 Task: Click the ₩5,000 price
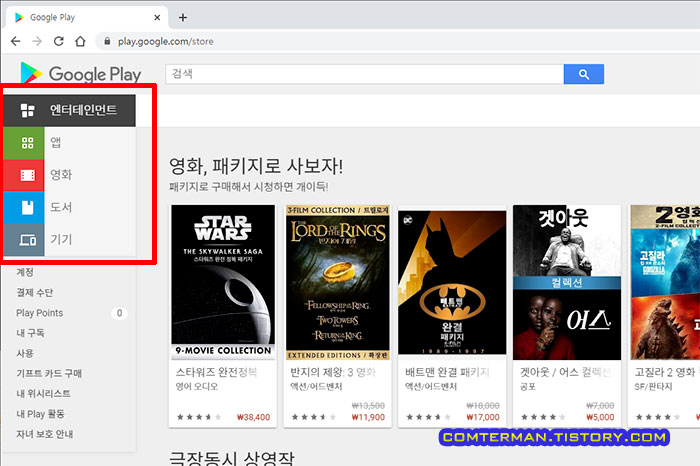(600, 417)
